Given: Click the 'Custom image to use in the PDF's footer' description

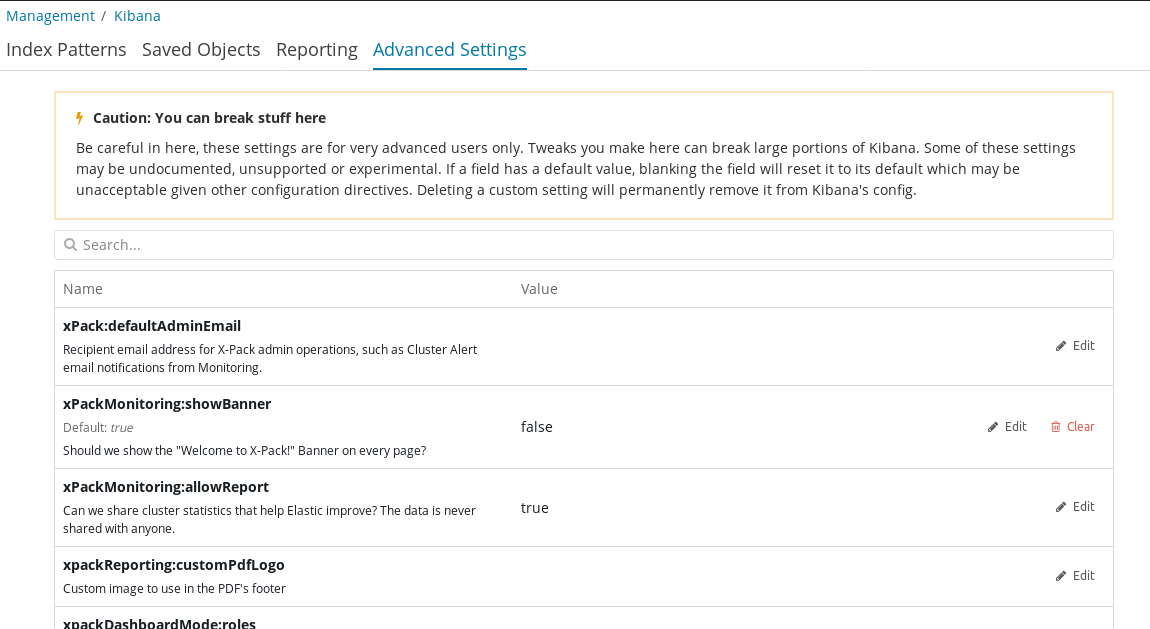Looking at the screenshot, I should coord(175,589).
